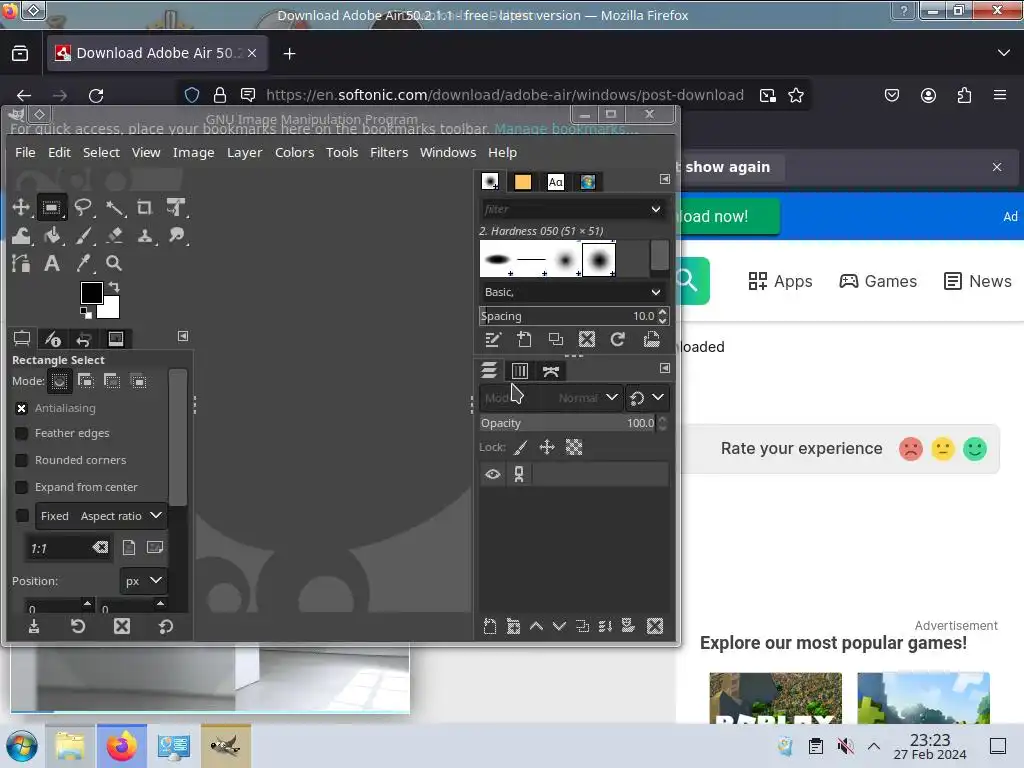Switch to the Channels tab
1024x768 pixels.
[520, 371]
